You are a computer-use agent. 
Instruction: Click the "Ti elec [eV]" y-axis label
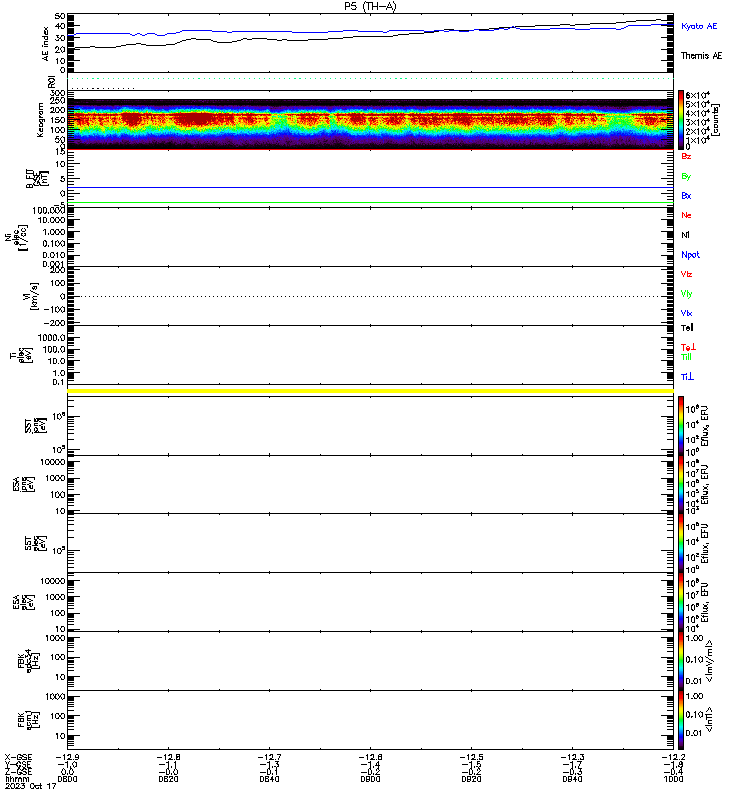[x=21, y=355]
